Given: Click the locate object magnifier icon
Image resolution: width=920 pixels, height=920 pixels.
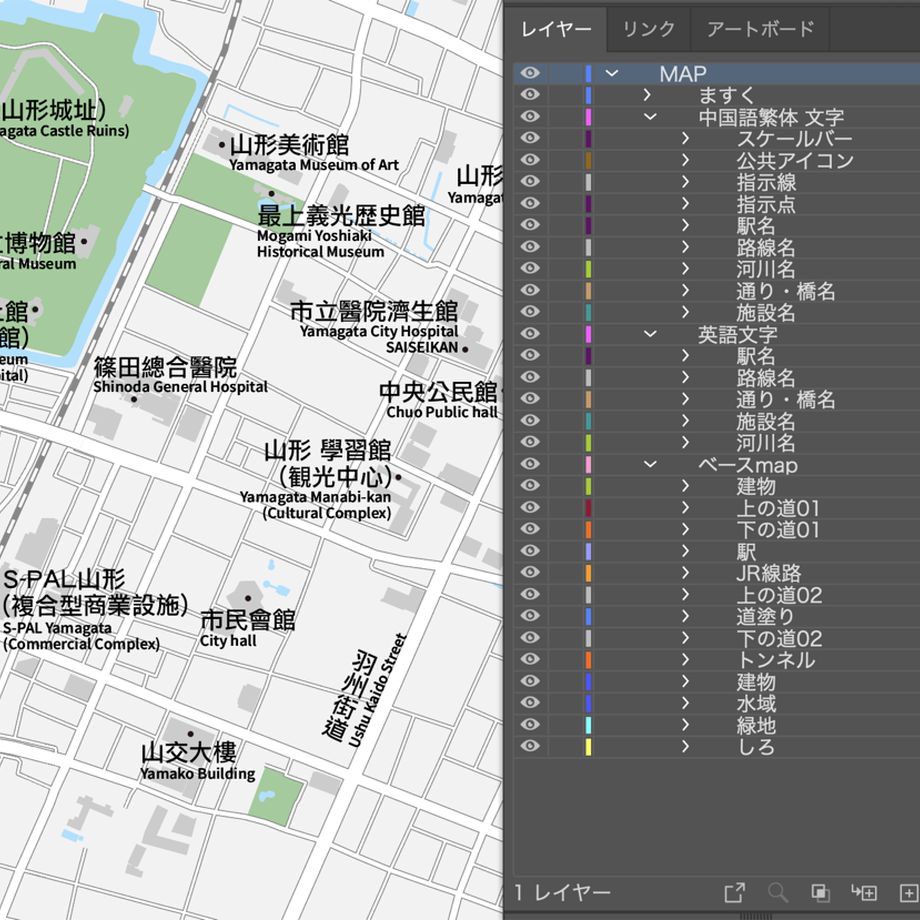Looking at the screenshot, I should click(778, 892).
